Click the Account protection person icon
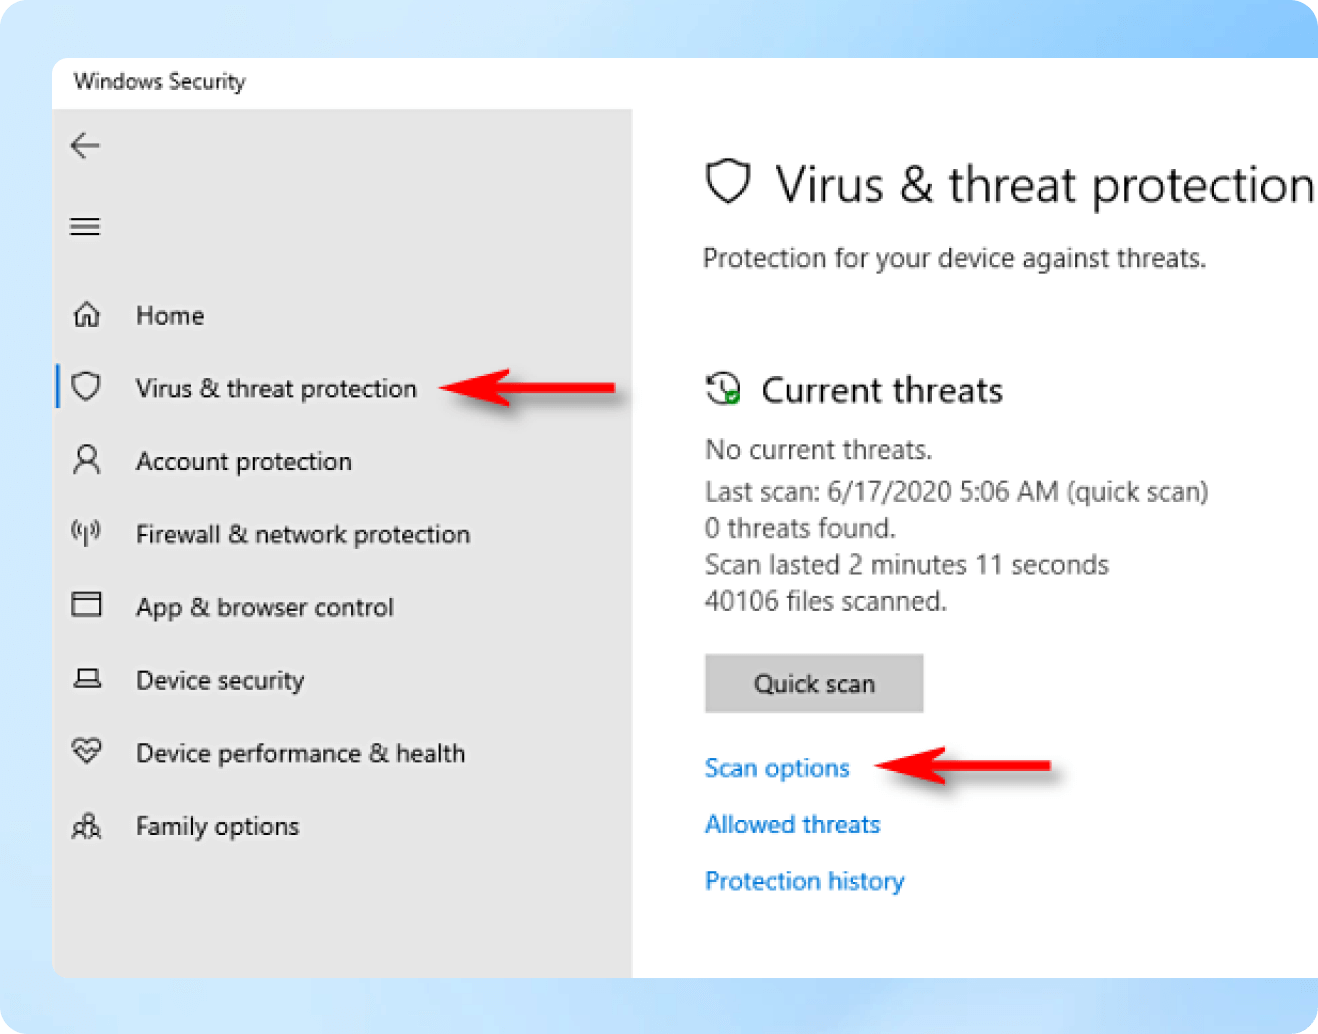The width and height of the screenshot is (1318, 1034). point(87,461)
